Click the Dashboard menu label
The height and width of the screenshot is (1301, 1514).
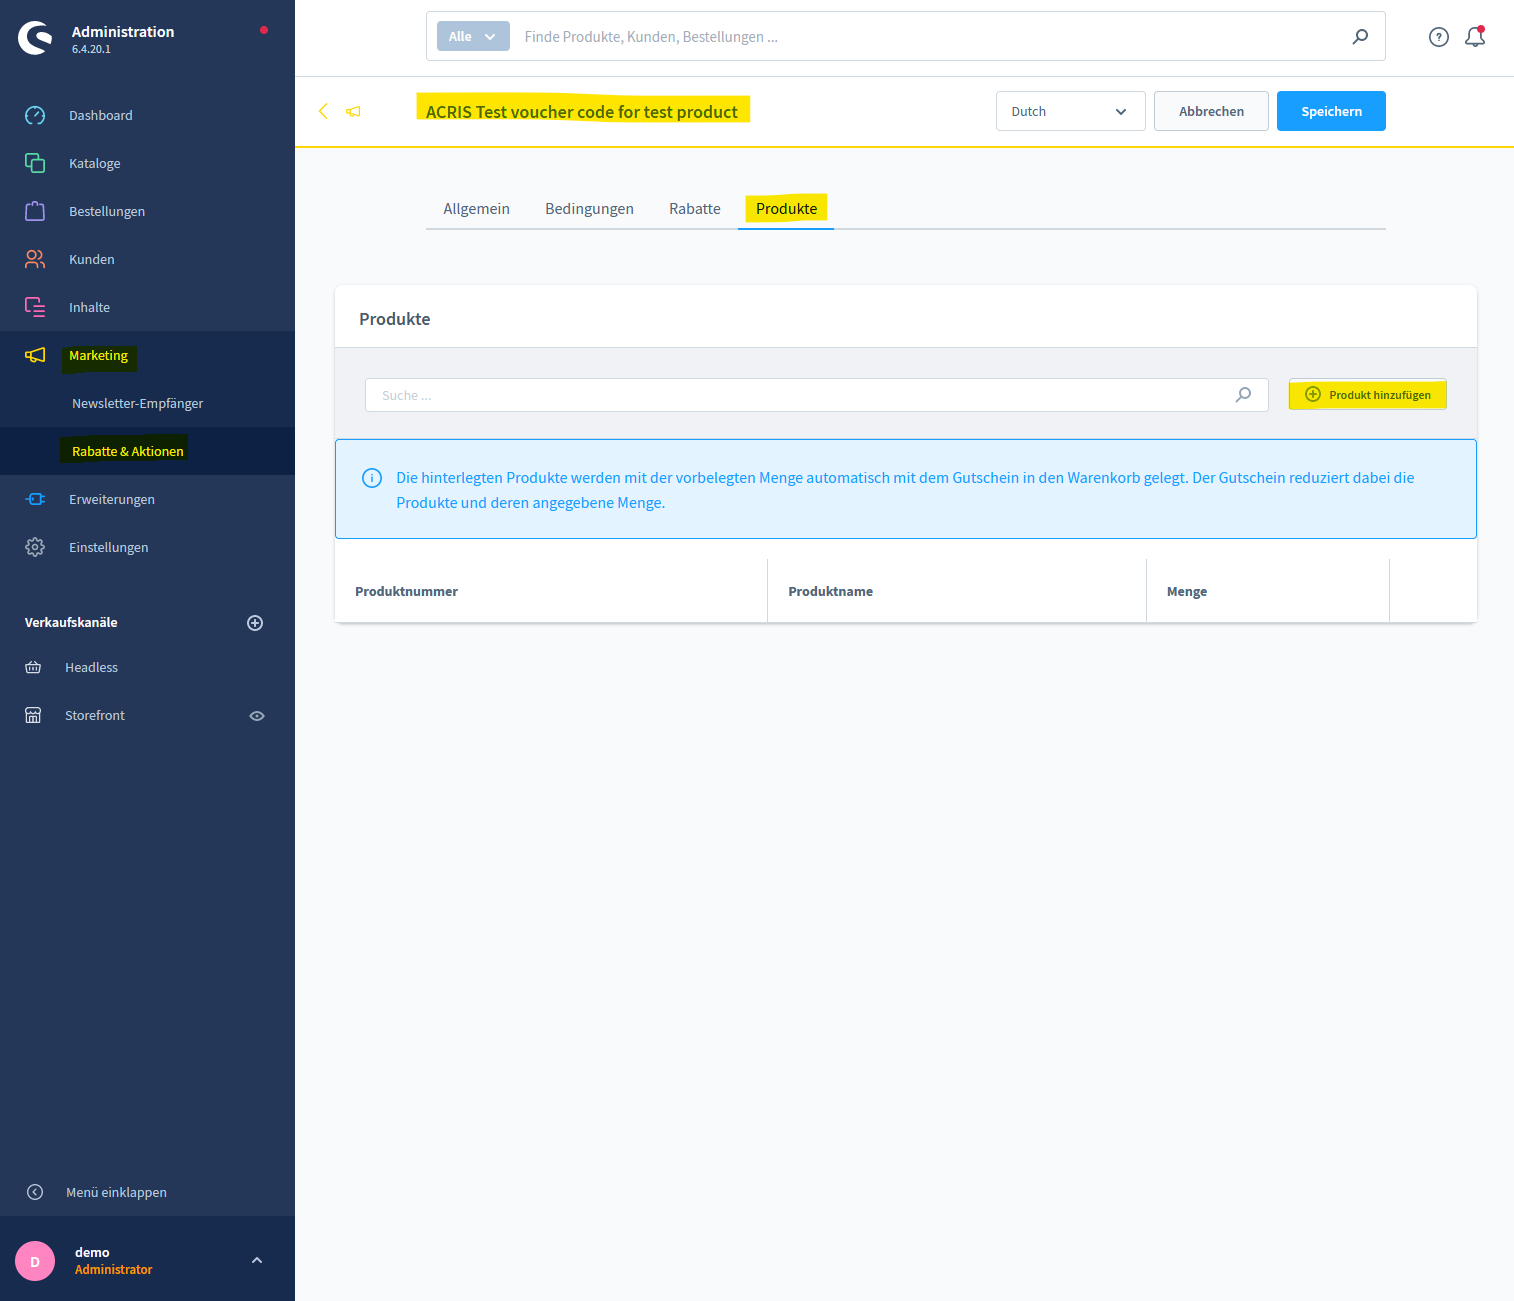tap(101, 115)
